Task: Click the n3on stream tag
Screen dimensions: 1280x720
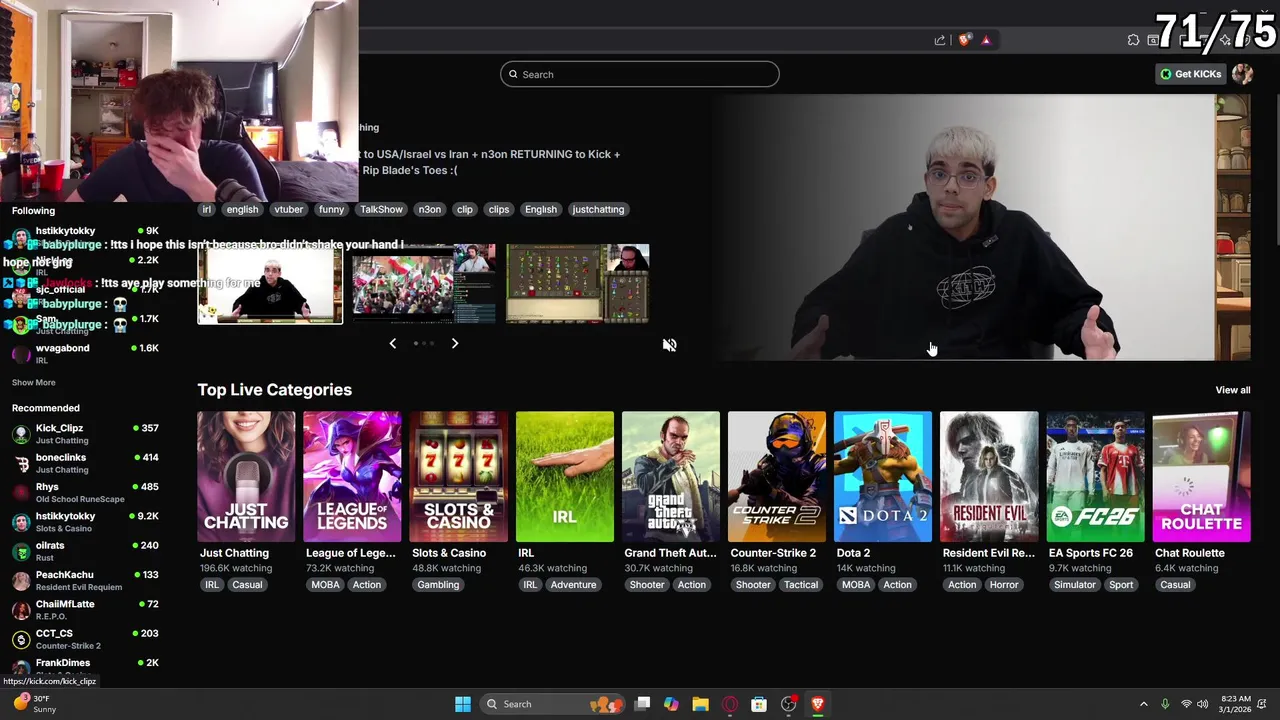Action: click(430, 209)
